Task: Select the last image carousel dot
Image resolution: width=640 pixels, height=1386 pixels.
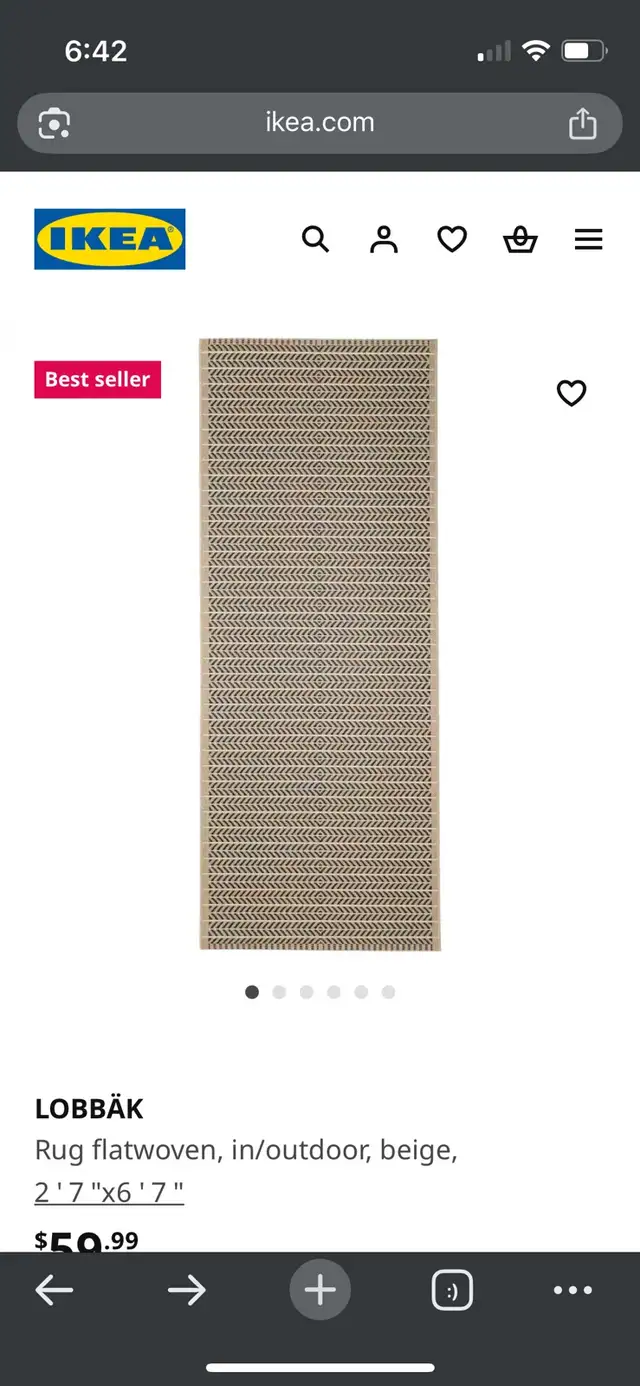Action: coord(388,992)
